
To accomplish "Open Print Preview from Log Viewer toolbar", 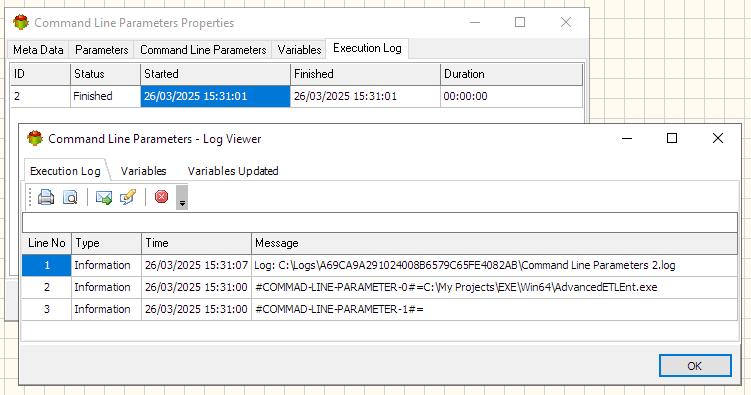I will tap(70, 197).
